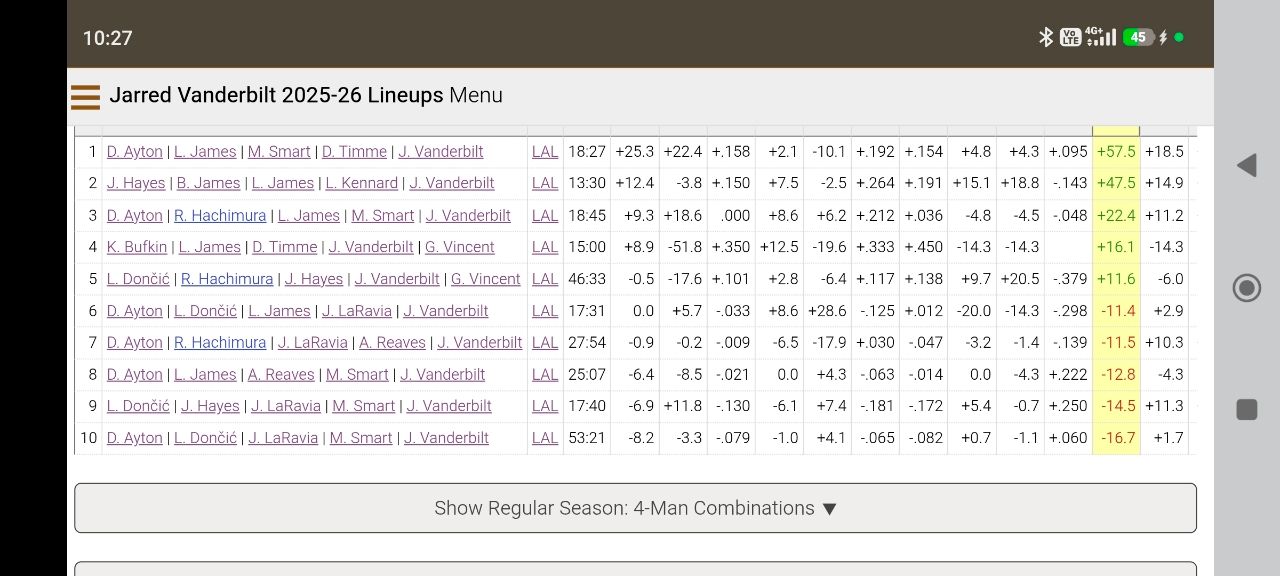The image size is (1280, 576).
Task: Tap the Bluetooth status icon
Action: (1046, 38)
